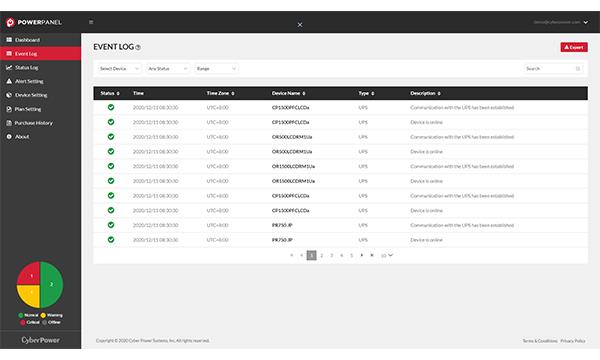Open rows-per-page dropdown showing 10
This screenshot has width=600, height=360.
[387, 255]
